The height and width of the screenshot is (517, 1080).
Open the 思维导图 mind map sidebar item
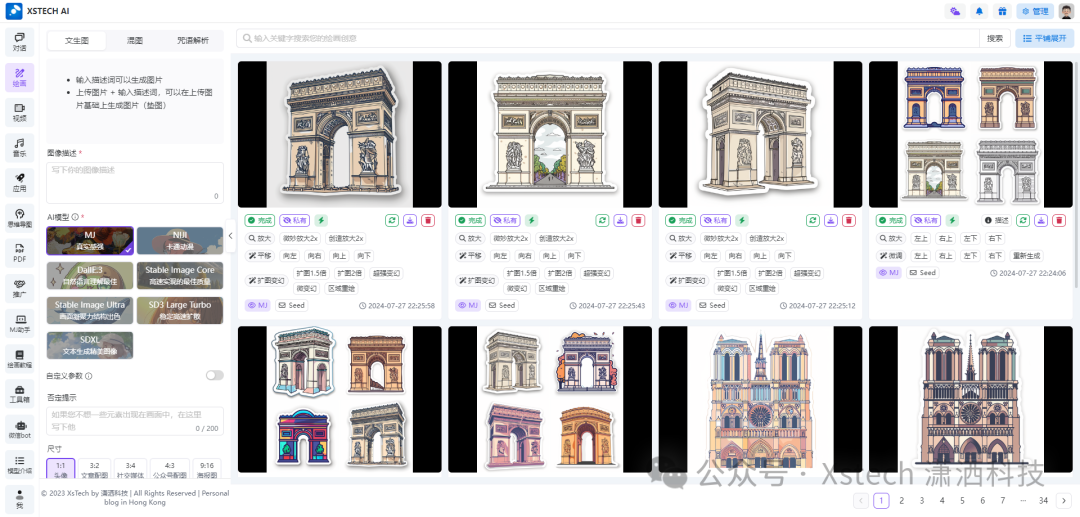click(x=19, y=218)
